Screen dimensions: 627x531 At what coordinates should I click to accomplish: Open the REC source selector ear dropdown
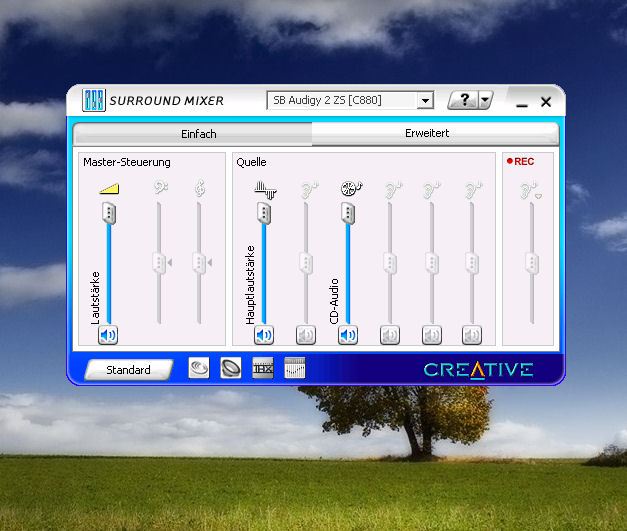point(530,190)
